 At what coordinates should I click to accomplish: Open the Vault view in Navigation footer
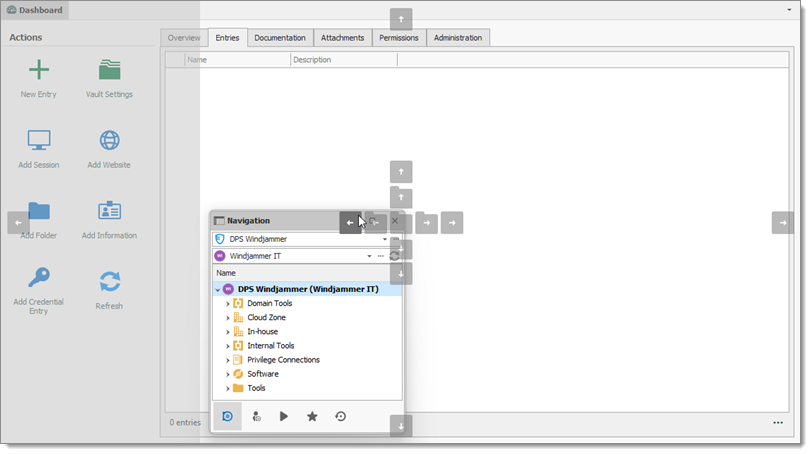point(228,416)
